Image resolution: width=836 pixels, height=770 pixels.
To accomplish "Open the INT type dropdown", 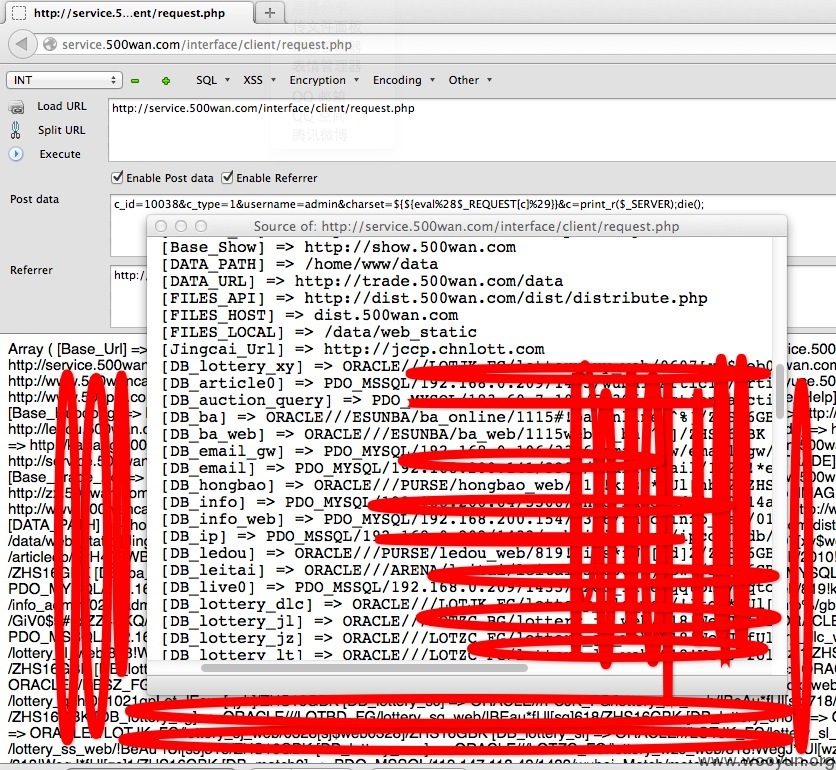I will tap(65, 80).
